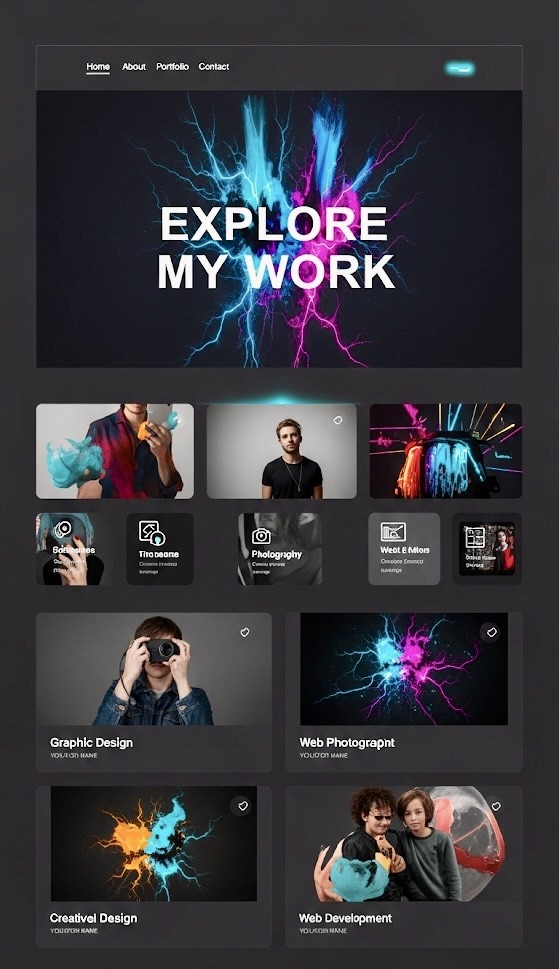Image resolution: width=559 pixels, height=969 pixels.
Task: Go to the About page
Action: (133, 67)
